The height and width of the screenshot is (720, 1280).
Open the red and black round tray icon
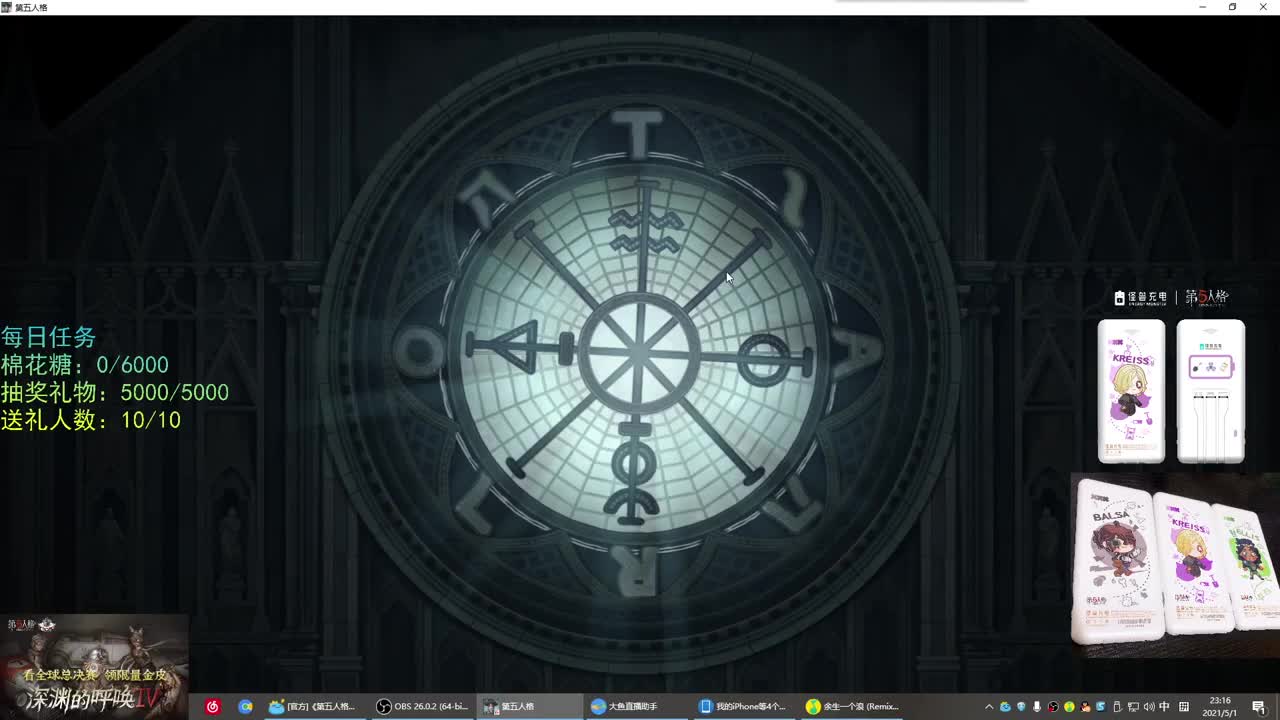[1053, 707]
